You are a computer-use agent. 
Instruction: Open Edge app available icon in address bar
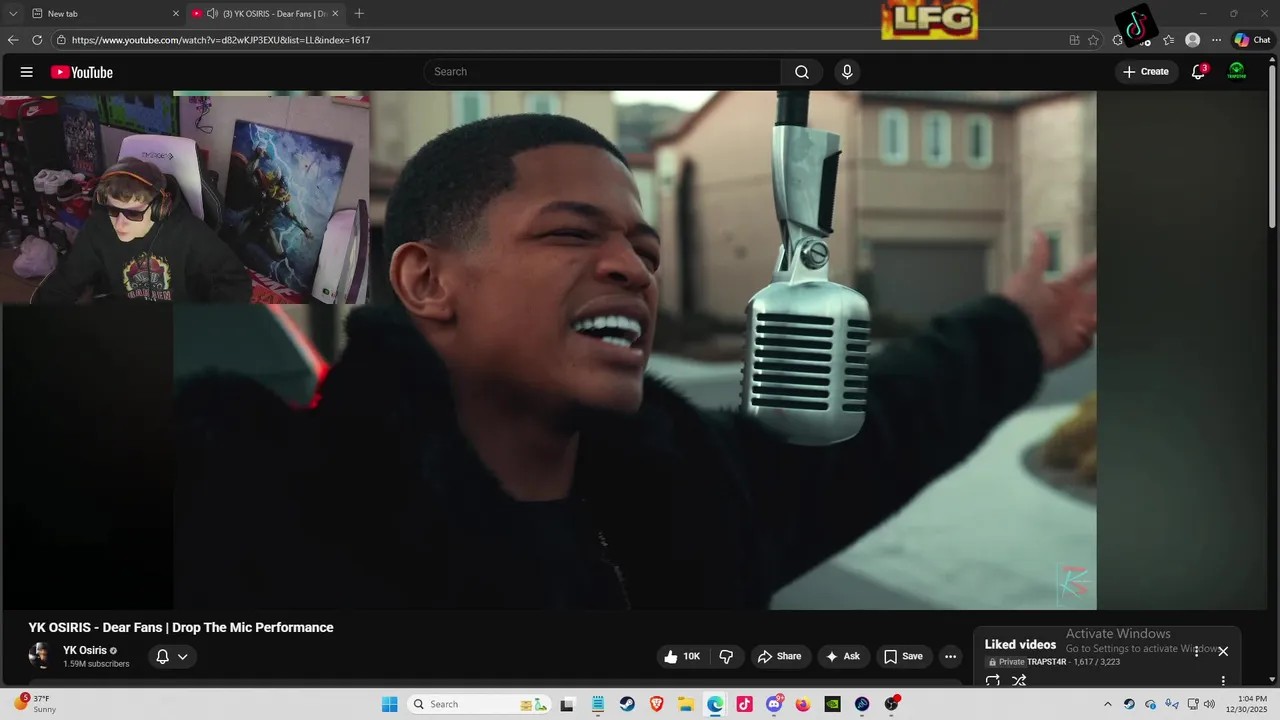[1074, 40]
